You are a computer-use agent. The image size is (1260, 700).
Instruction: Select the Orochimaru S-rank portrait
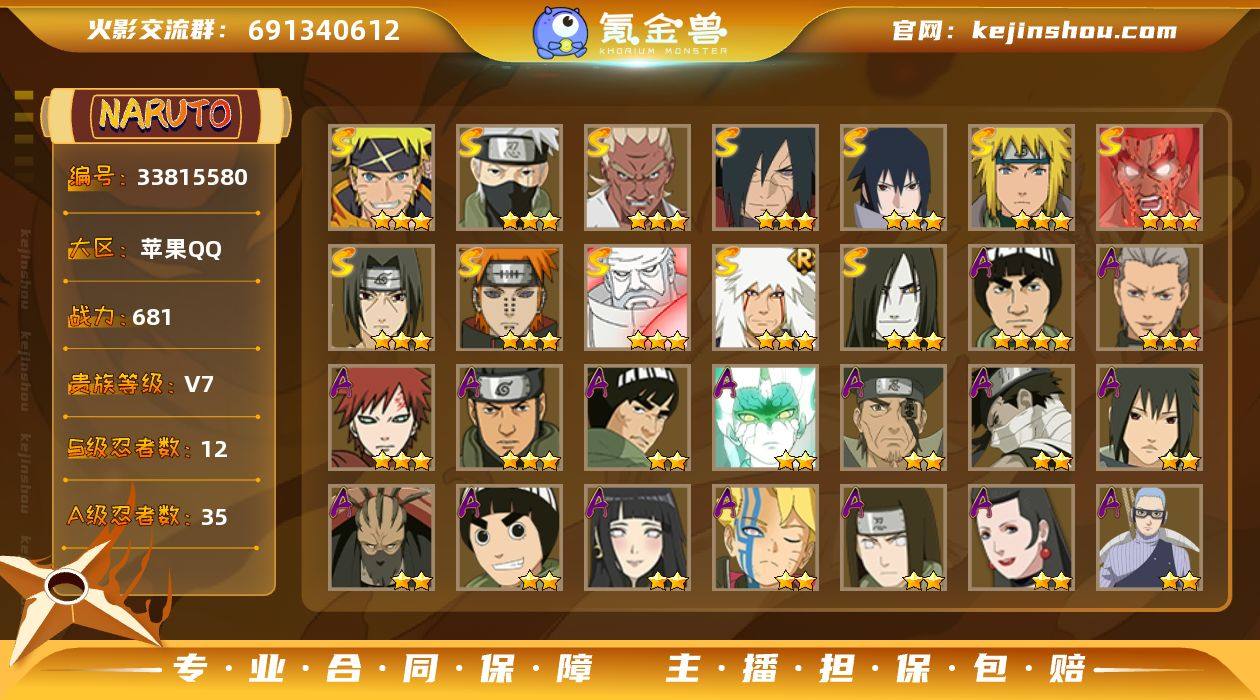[894, 298]
